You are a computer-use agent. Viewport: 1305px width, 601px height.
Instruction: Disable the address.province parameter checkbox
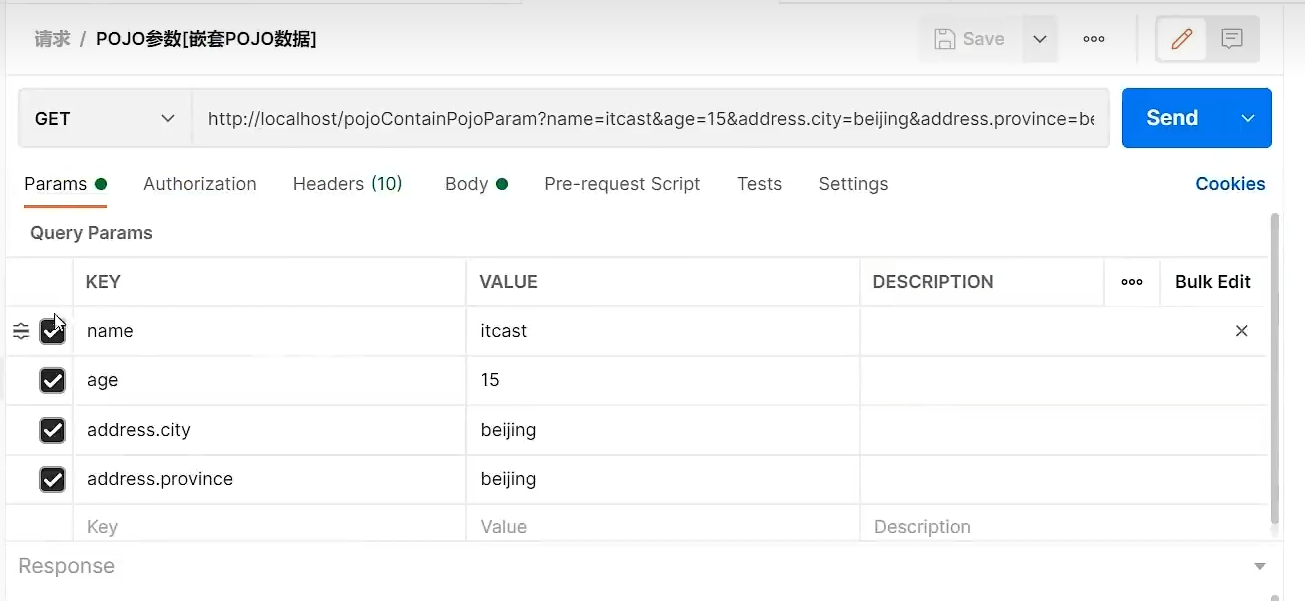coord(52,479)
